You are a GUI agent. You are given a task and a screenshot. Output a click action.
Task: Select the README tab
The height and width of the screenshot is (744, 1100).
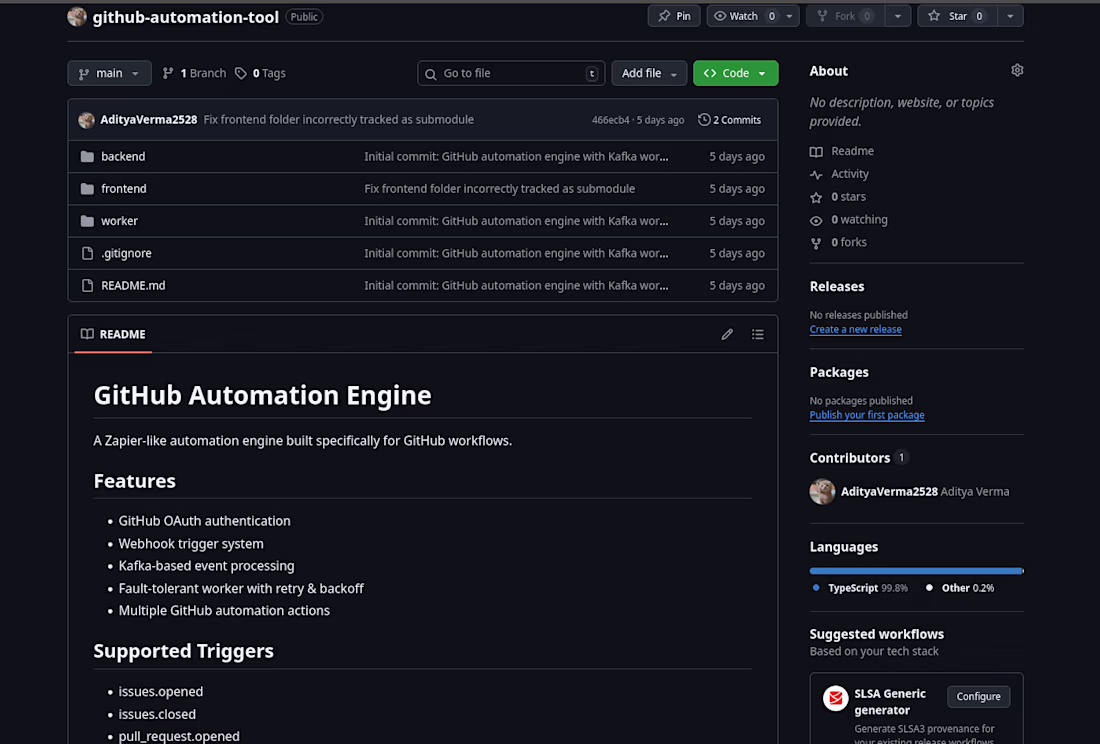(x=113, y=334)
